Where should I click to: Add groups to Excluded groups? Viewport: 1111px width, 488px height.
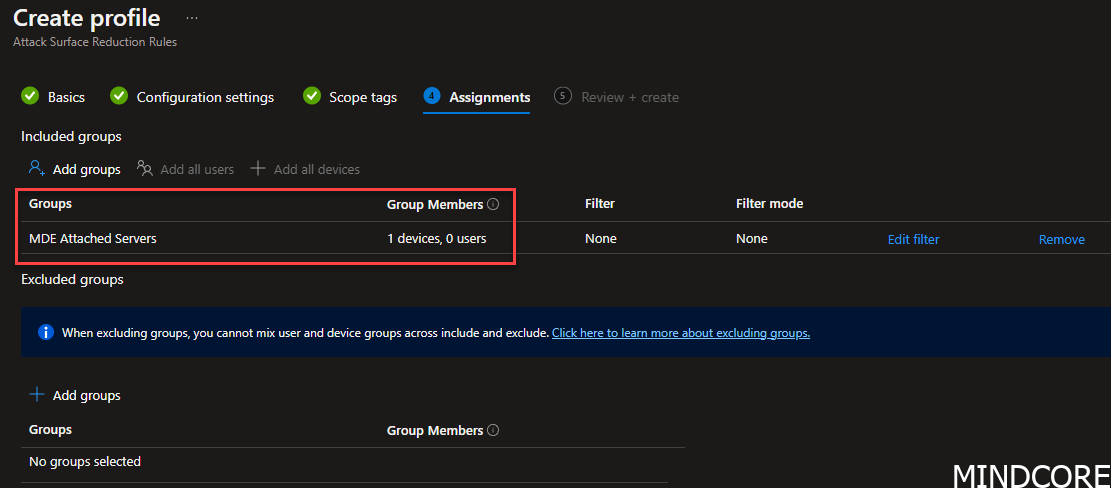click(x=74, y=395)
